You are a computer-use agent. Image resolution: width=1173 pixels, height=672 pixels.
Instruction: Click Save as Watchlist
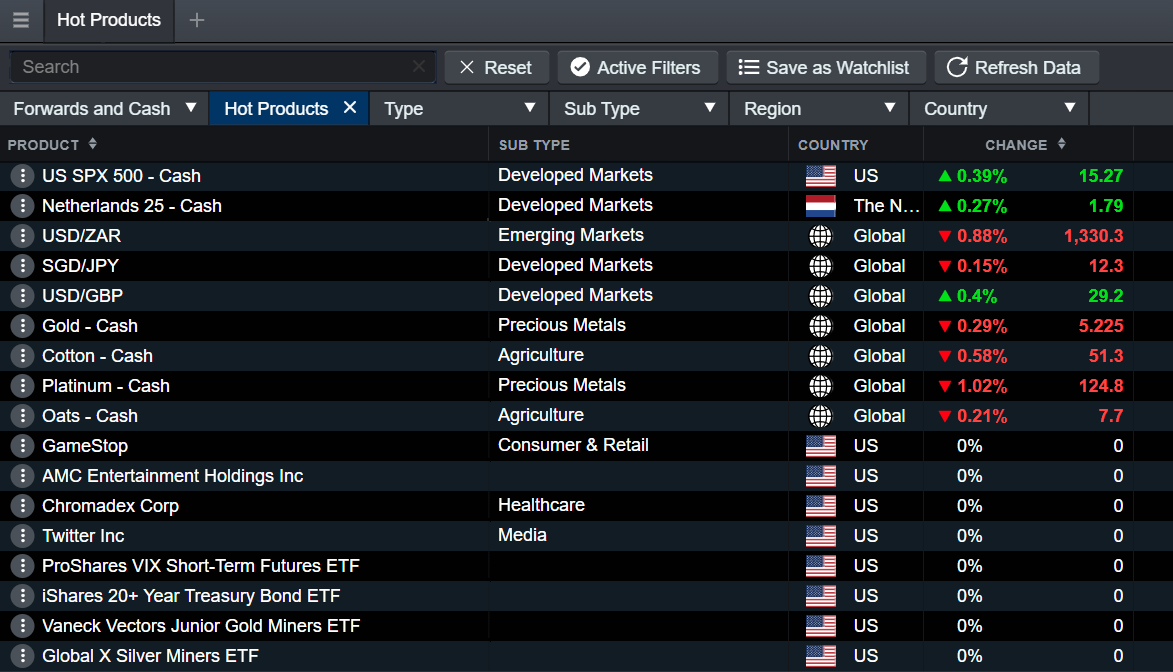click(x=826, y=67)
